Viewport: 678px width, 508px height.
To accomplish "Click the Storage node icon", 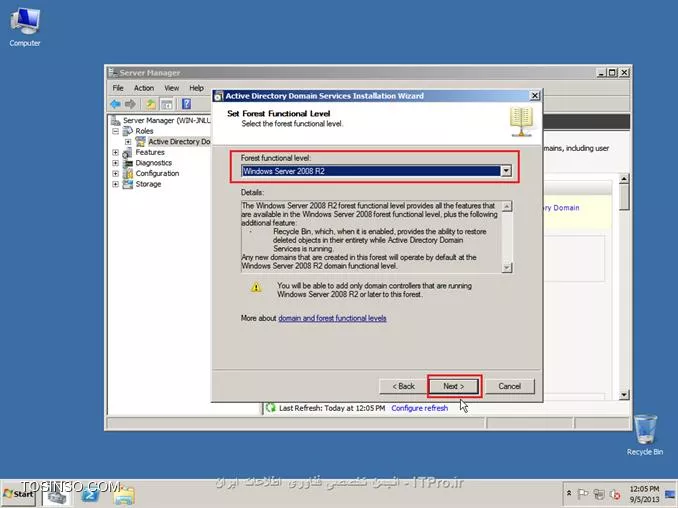I will [x=128, y=184].
